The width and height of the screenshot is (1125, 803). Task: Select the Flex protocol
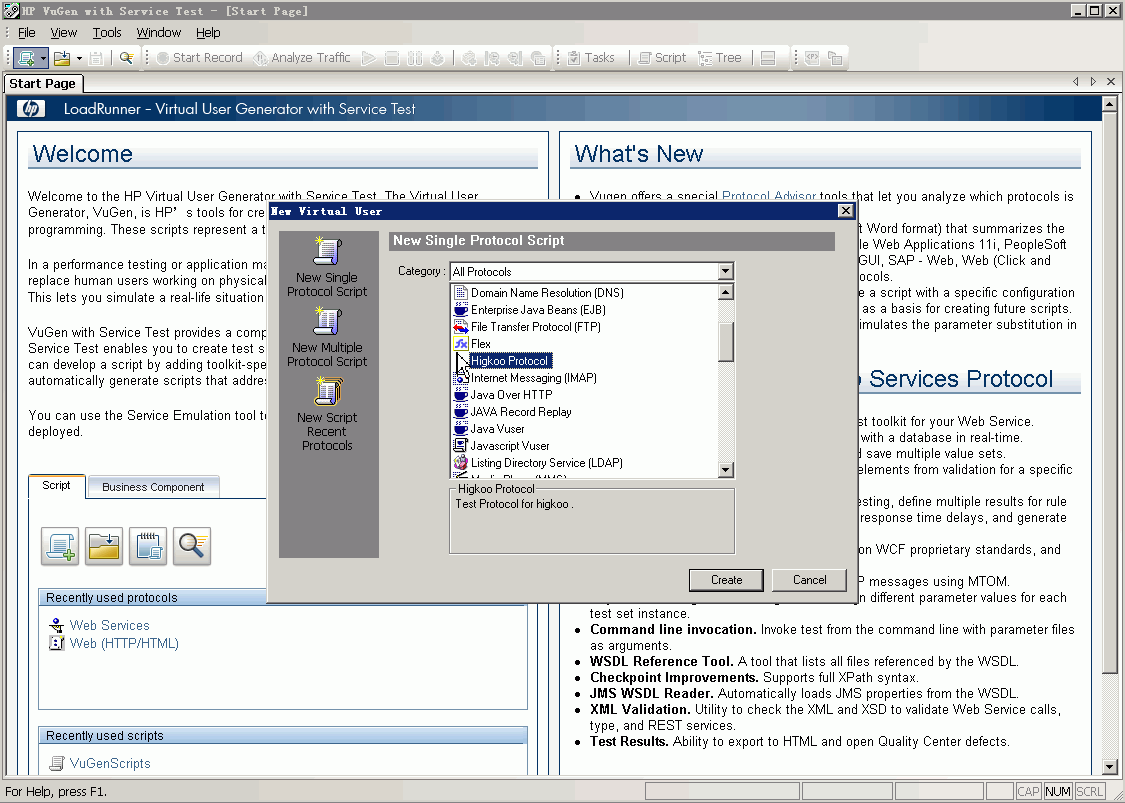[481, 344]
